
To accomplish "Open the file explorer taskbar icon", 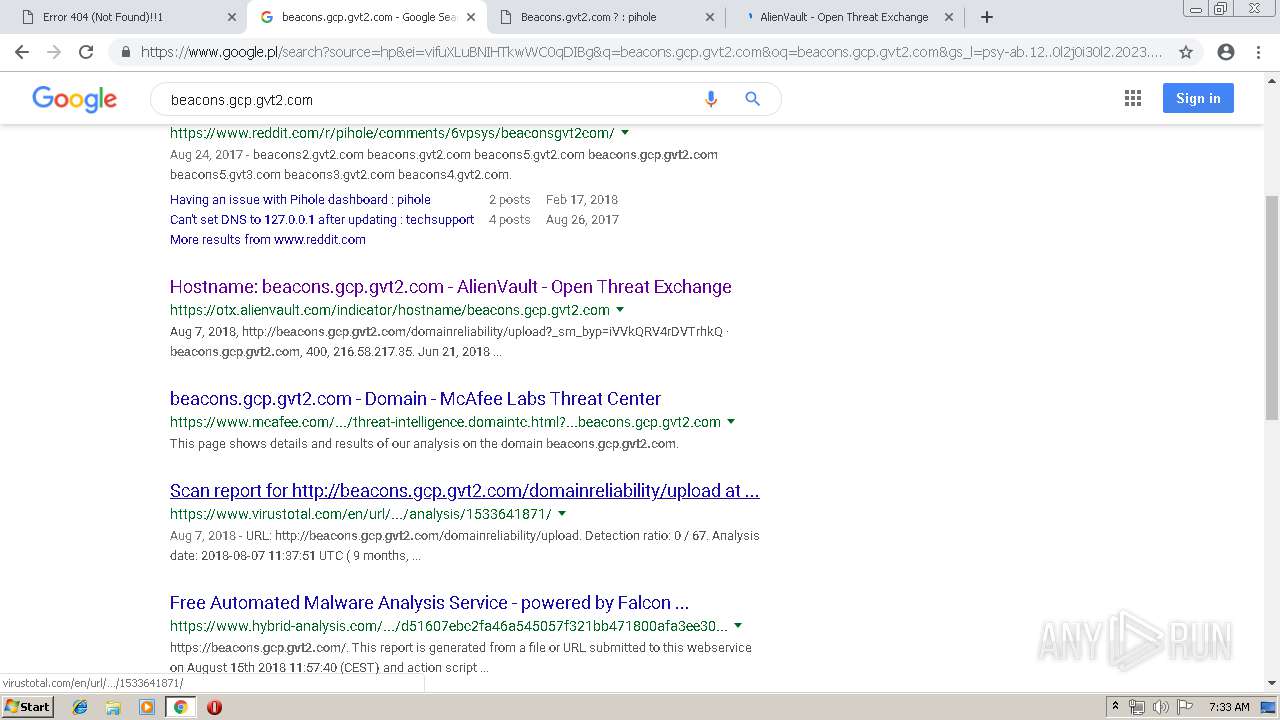I will (113, 707).
